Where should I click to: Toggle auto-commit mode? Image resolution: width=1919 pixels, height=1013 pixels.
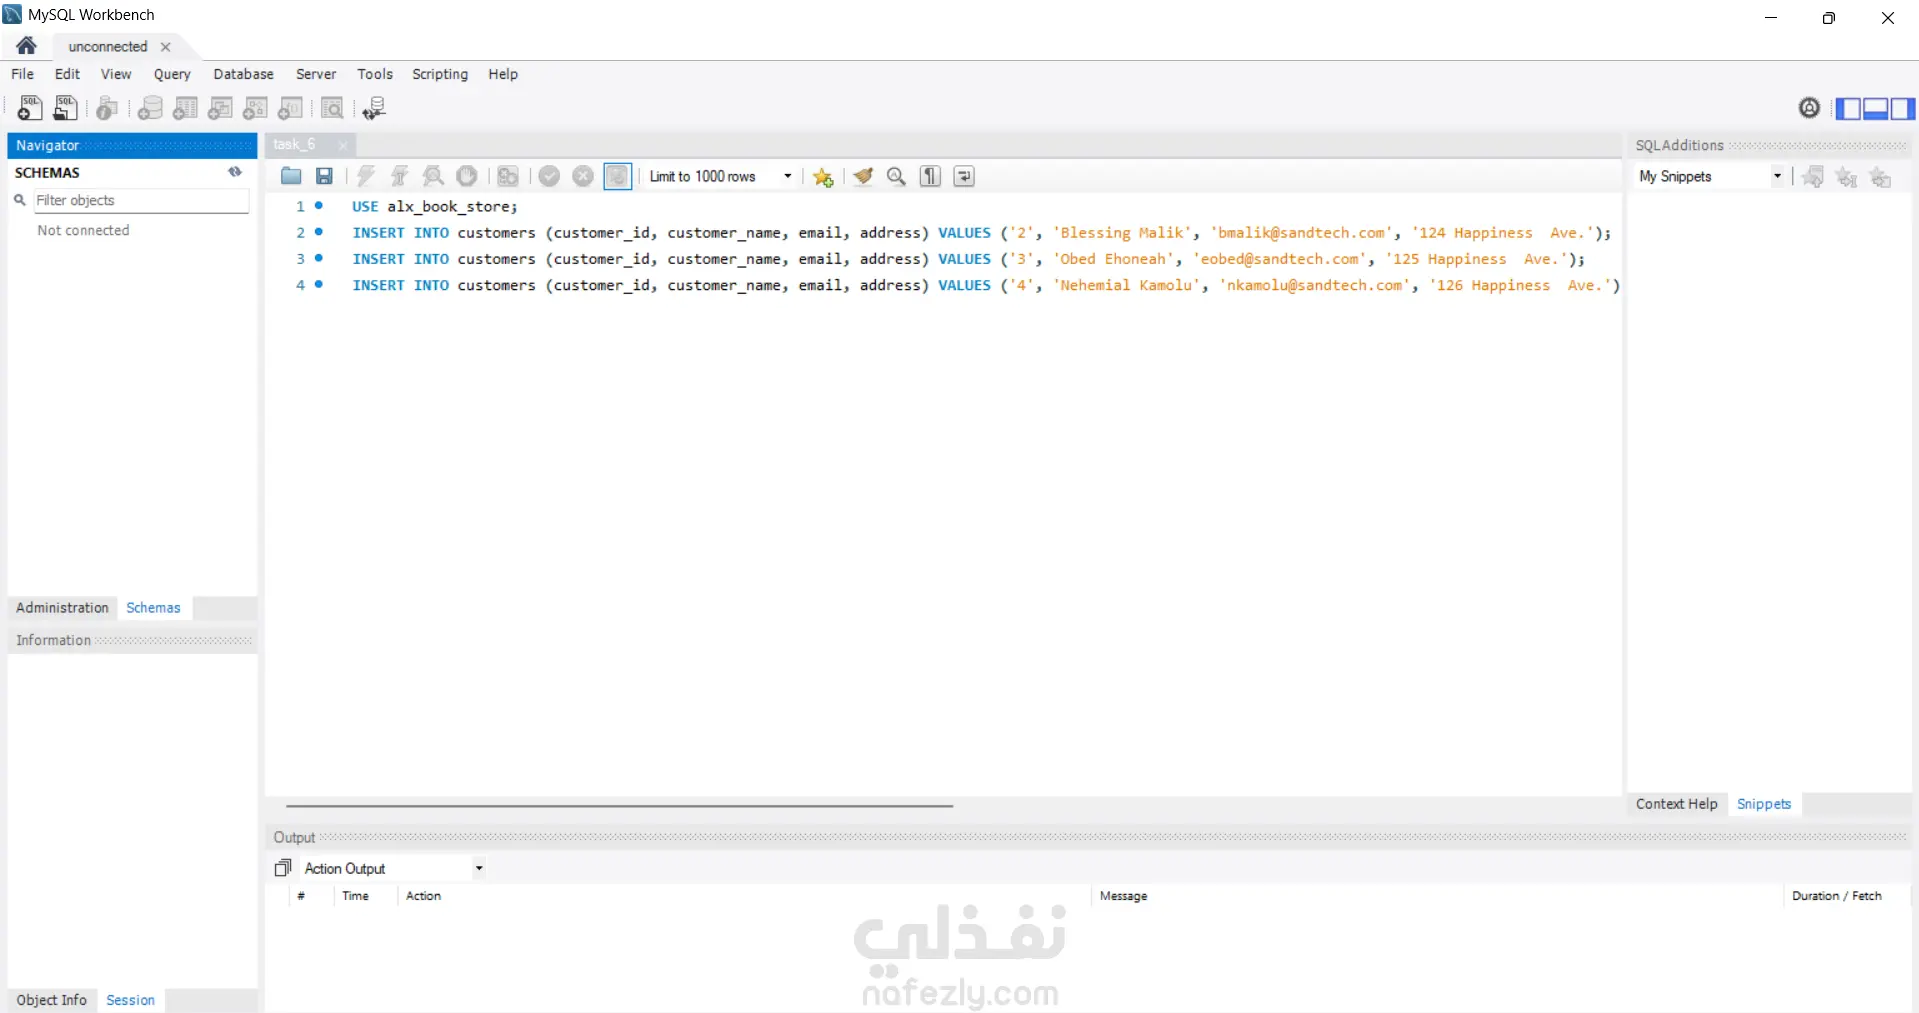pyautogui.click(x=618, y=176)
